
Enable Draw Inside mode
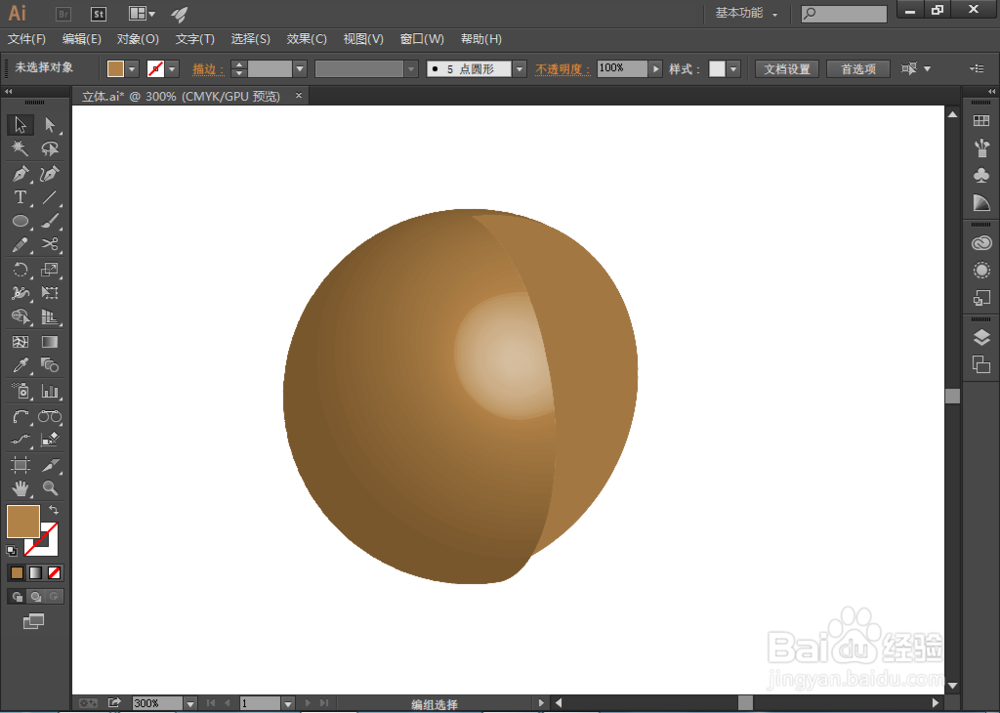(54, 597)
